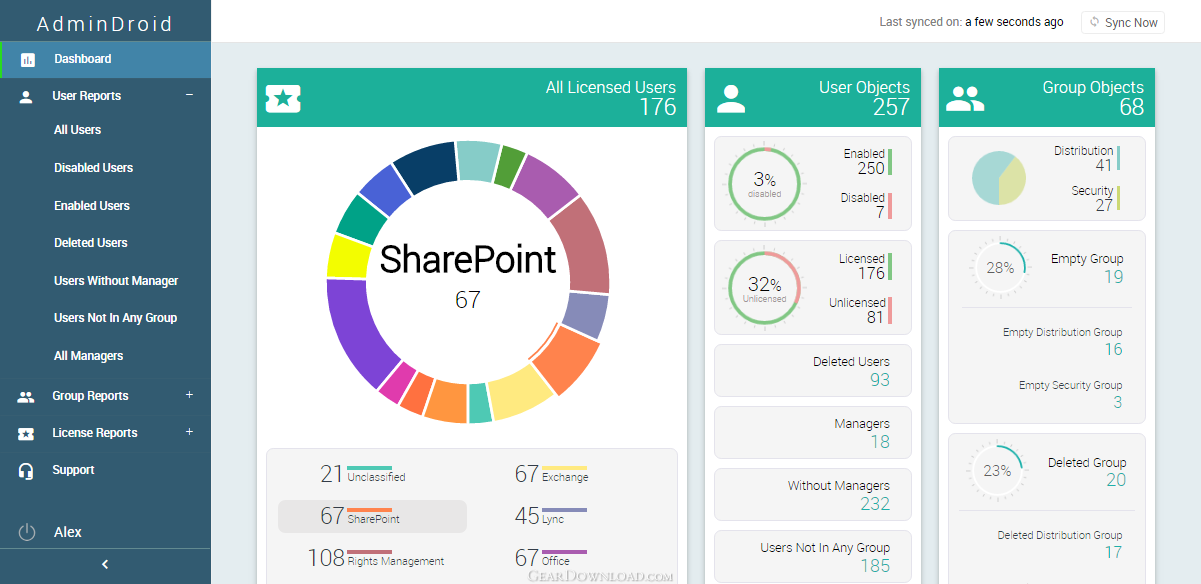Viewport: 1201px width, 584px height.
Task: Collapse the sidebar with the left chevron
Action: pyautogui.click(x=105, y=565)
